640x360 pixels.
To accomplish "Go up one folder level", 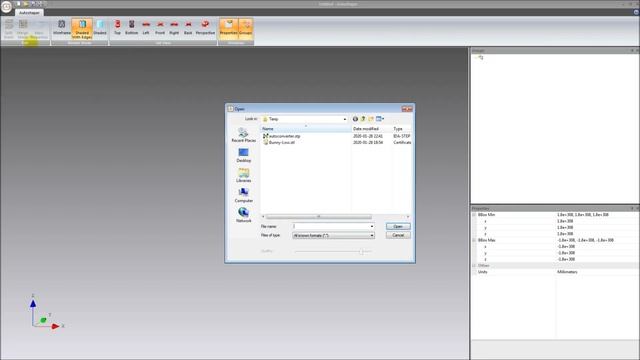I will click(363, 119).
